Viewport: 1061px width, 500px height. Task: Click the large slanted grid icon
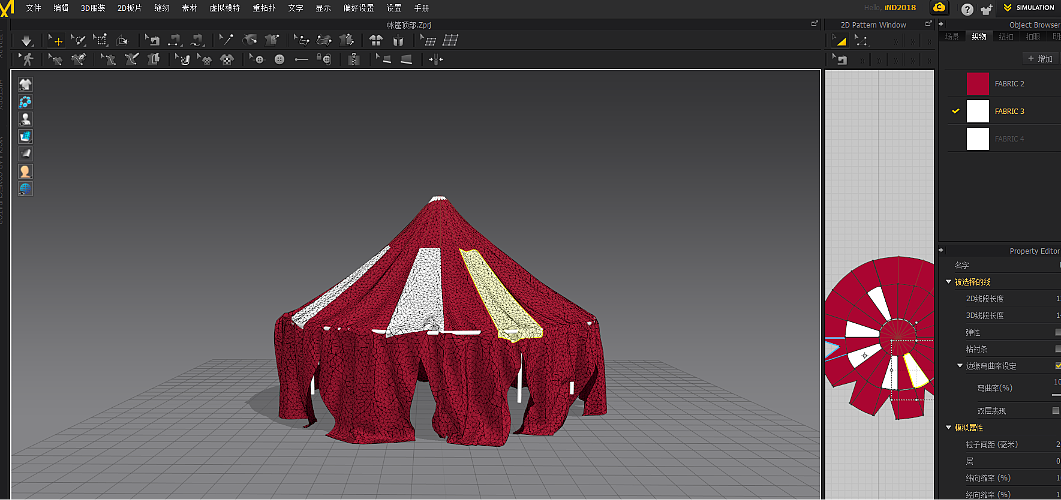[x=451, y=41]
